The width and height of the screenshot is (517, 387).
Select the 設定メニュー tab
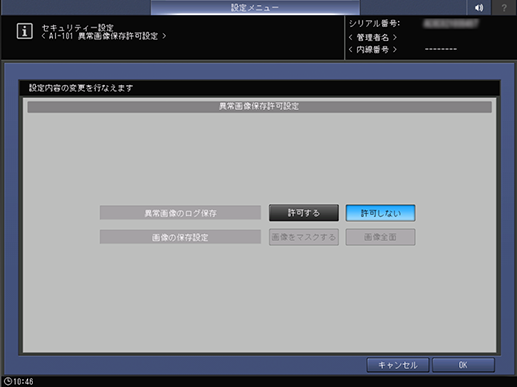point(255,7)
